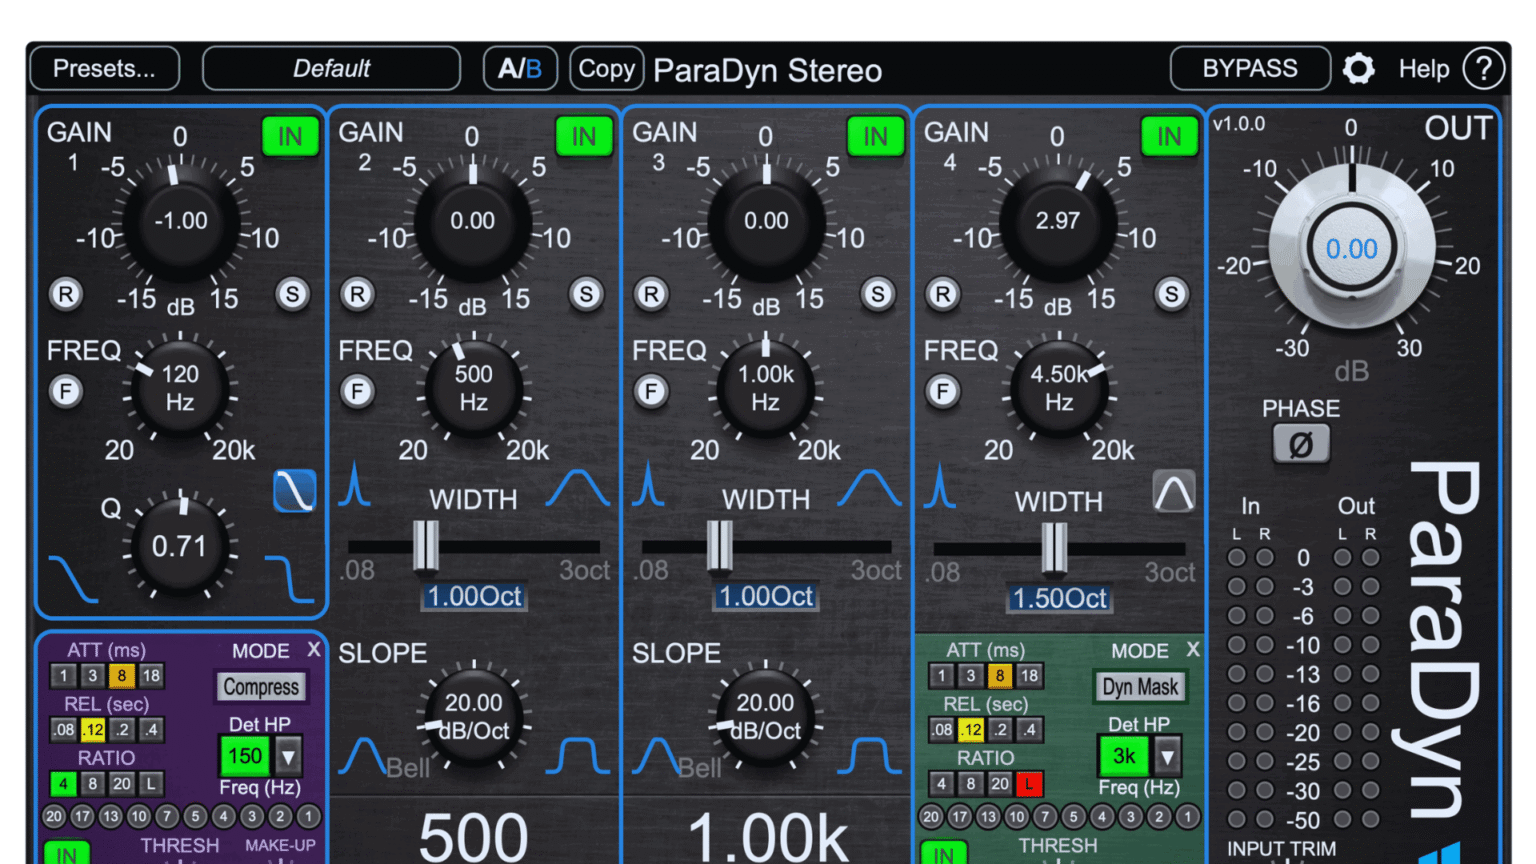This screenshot has height=864, width=1536.
Task: Open band 1 Det HP frequency dropdown arrow
Action: [288, 756]
